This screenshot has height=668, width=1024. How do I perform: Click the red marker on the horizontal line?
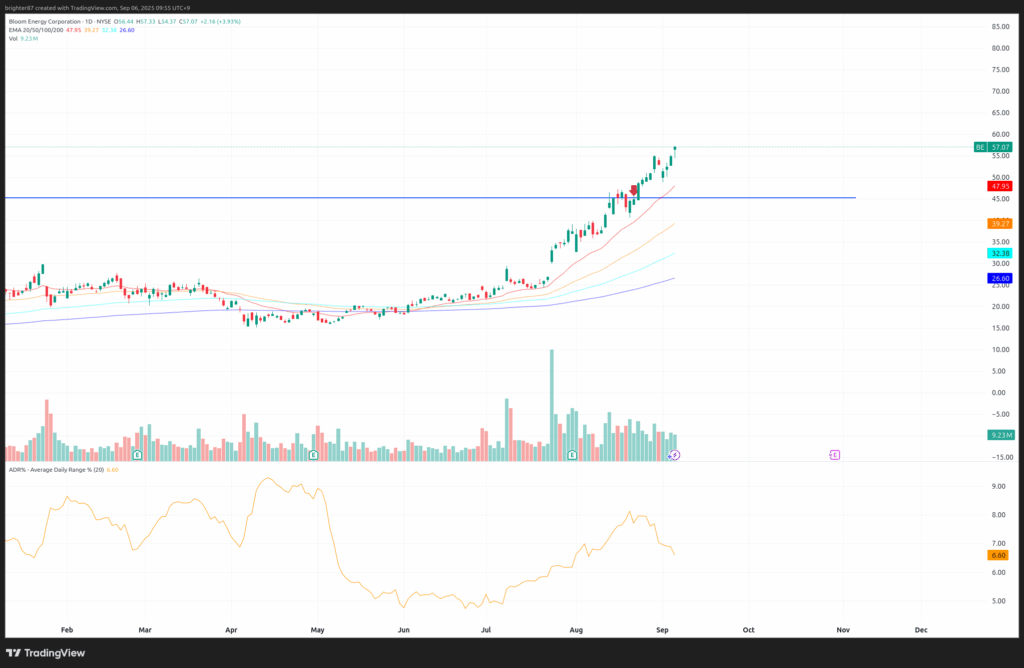633,191
